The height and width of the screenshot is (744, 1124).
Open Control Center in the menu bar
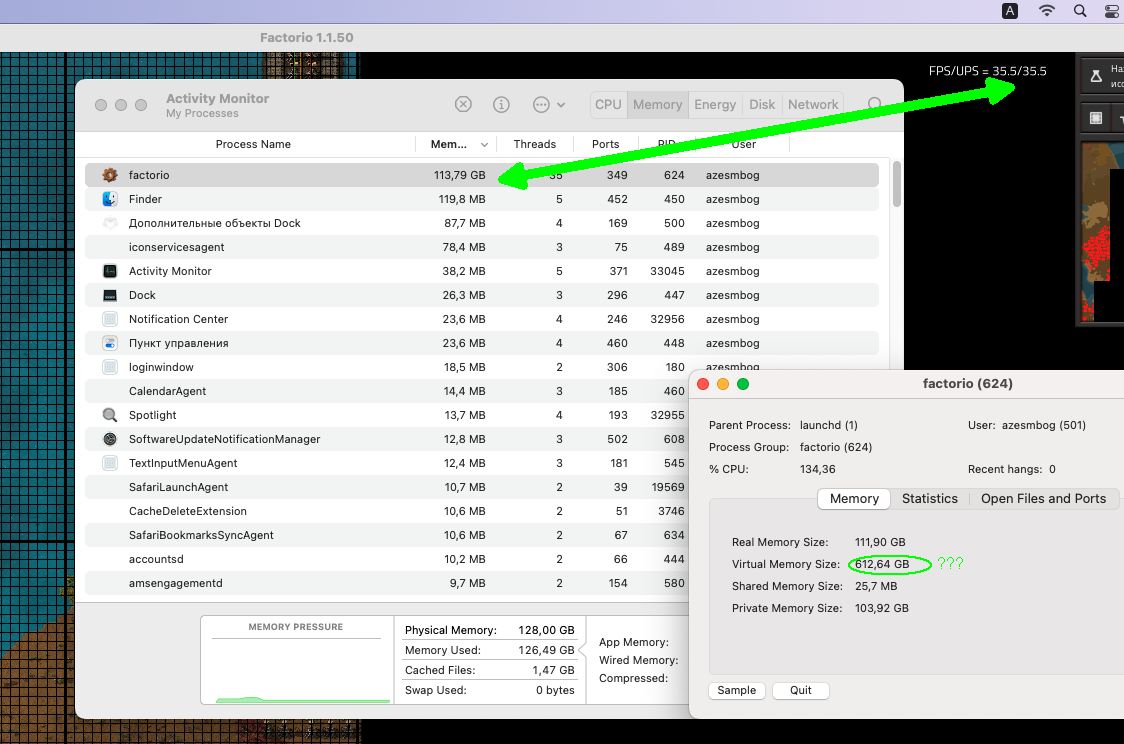coord(1113,11)
